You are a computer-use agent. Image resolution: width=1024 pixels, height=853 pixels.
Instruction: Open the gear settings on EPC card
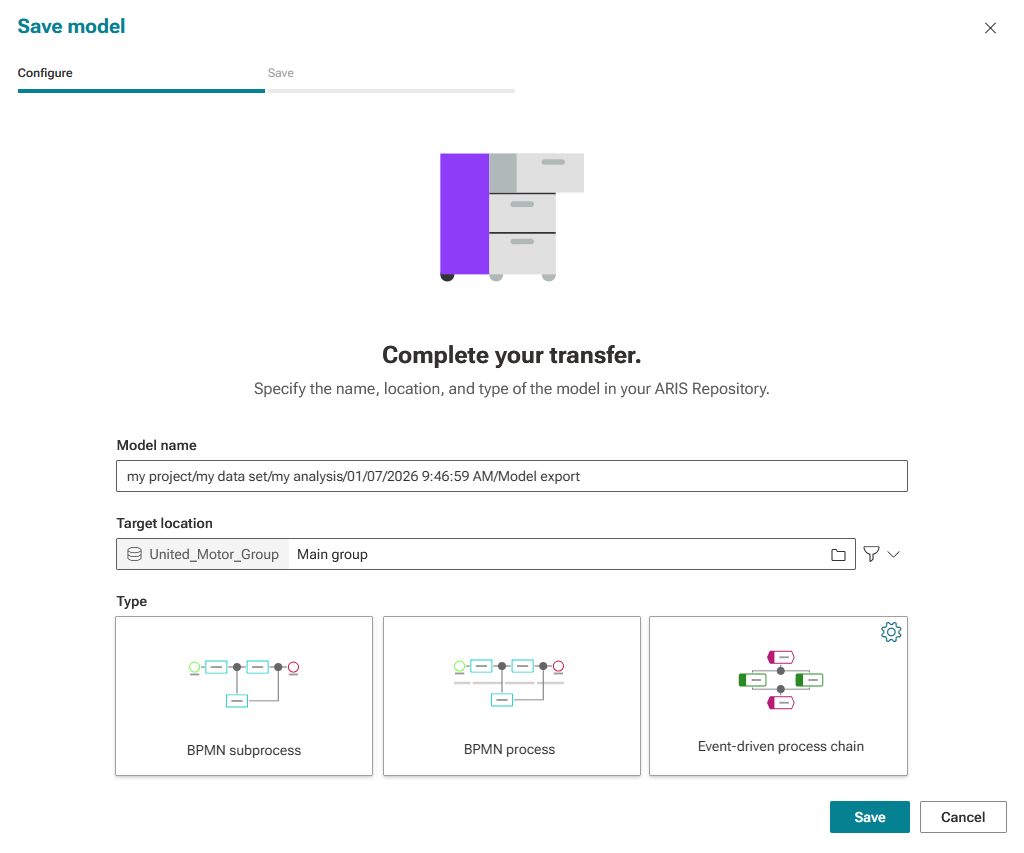pos(891,632)
